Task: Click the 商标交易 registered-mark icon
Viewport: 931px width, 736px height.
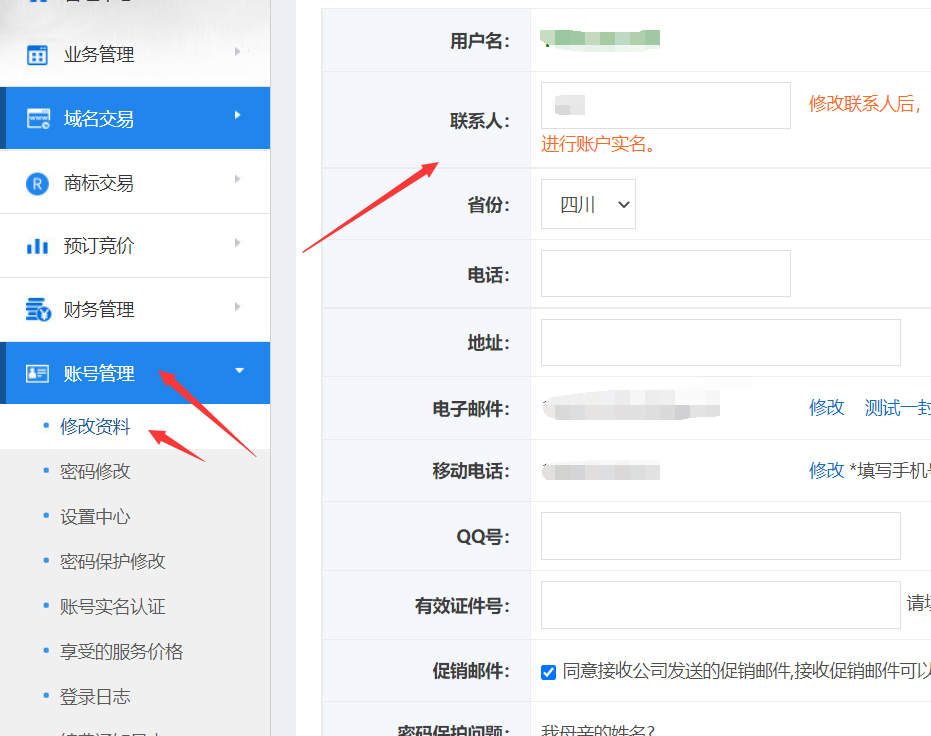Action: [x=37, y=183]
